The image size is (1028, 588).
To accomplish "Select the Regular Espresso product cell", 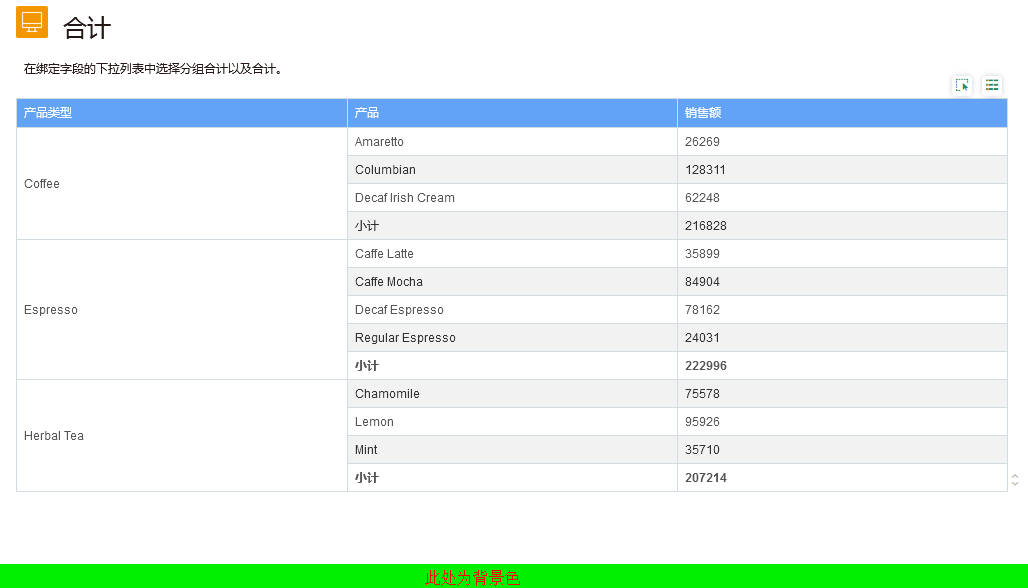I will tap(405, 338).
